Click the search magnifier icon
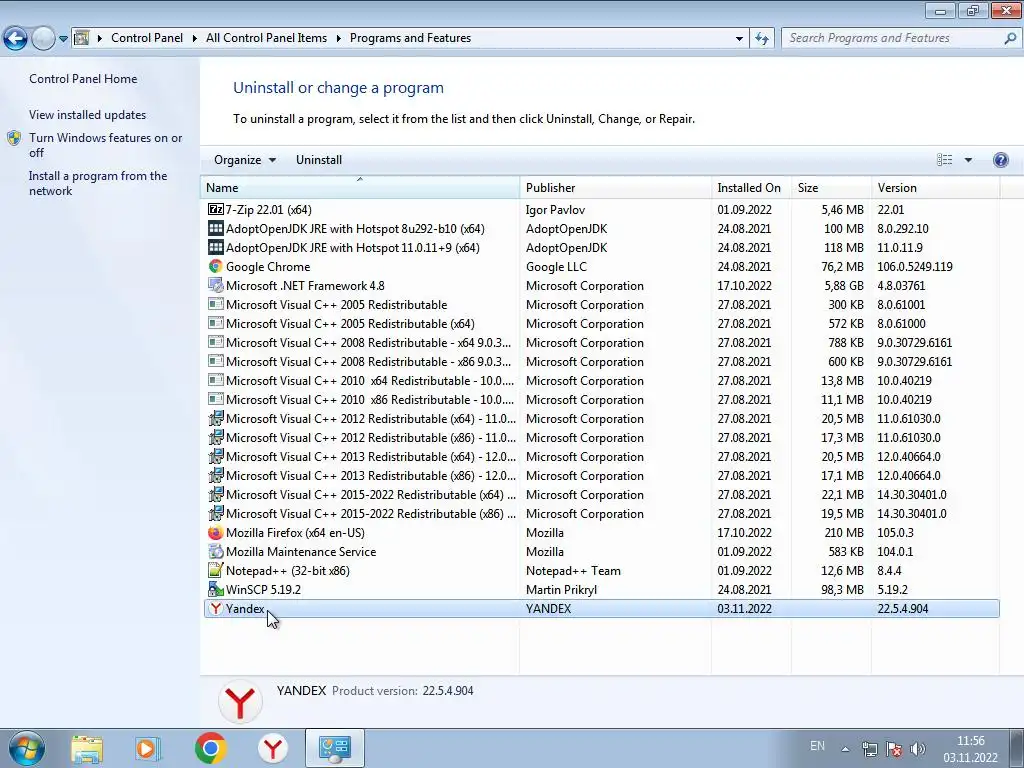Image resolution: width=1024 pixels, height=768 pixels. coord(1010,39)
